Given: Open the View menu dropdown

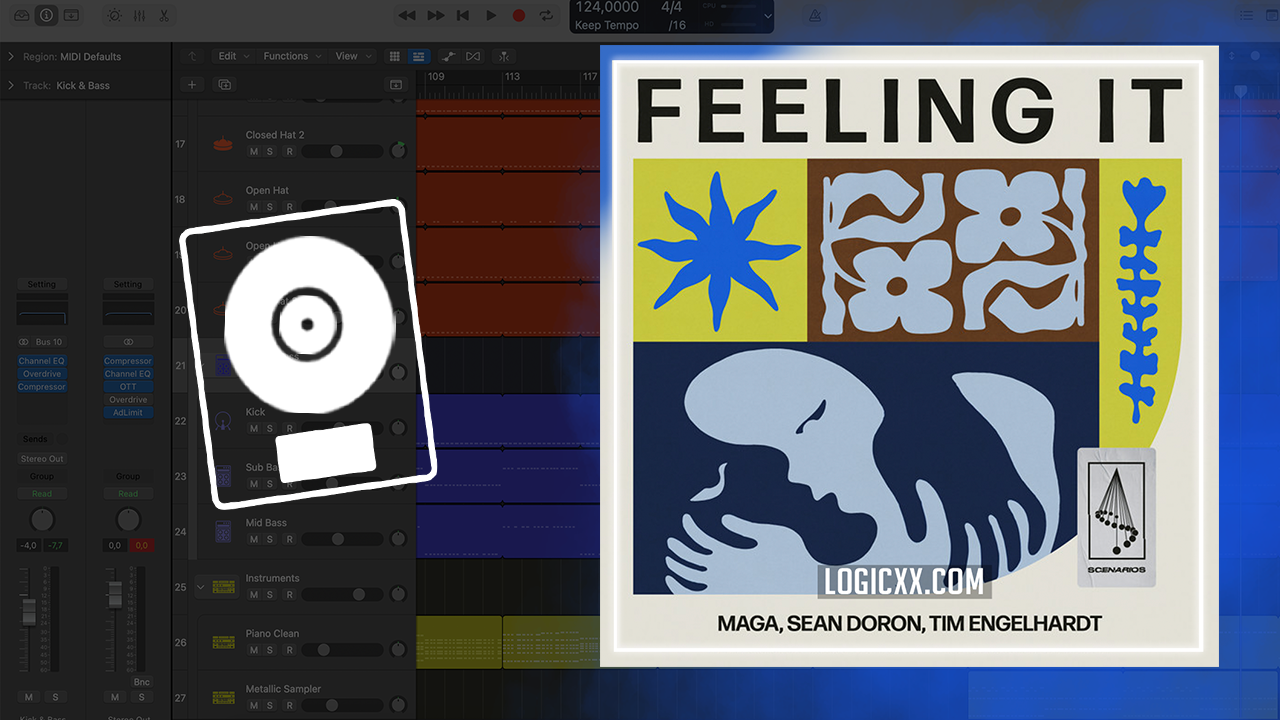Looking at the screenshot, I should (353, 56).
